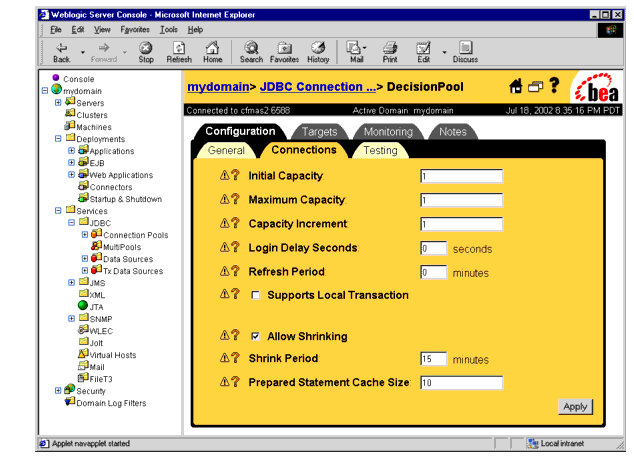Click the Prepared Statement Cache Size field

click(461, 383)
